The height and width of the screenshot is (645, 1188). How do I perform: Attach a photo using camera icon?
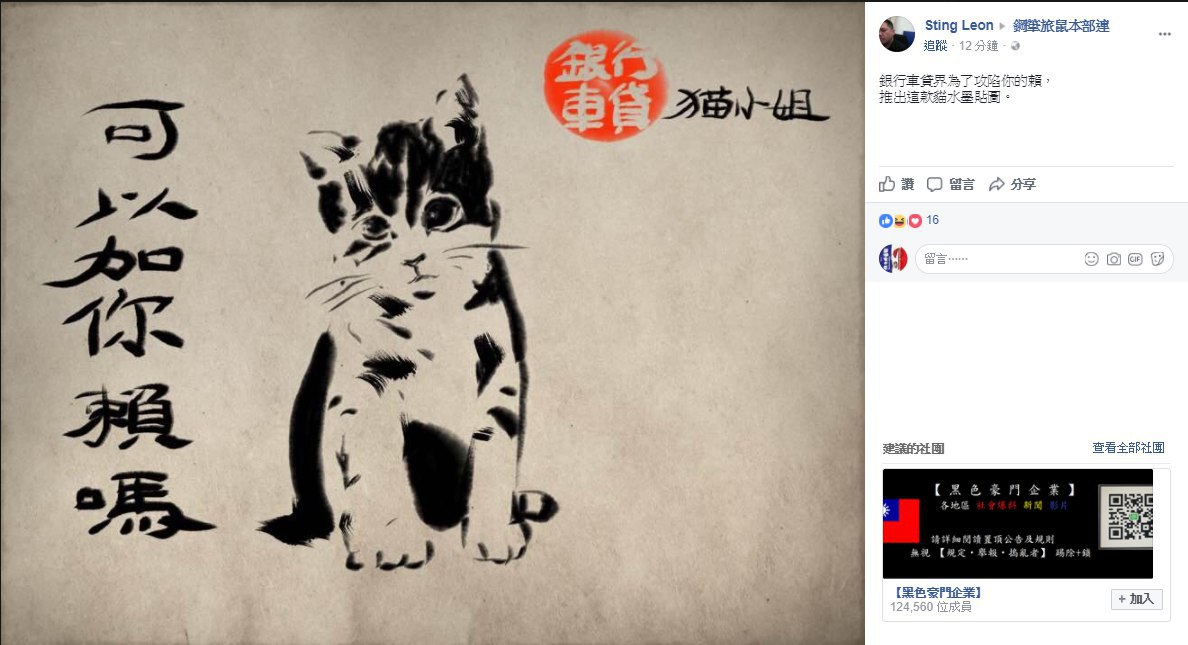click(1114, 259)
